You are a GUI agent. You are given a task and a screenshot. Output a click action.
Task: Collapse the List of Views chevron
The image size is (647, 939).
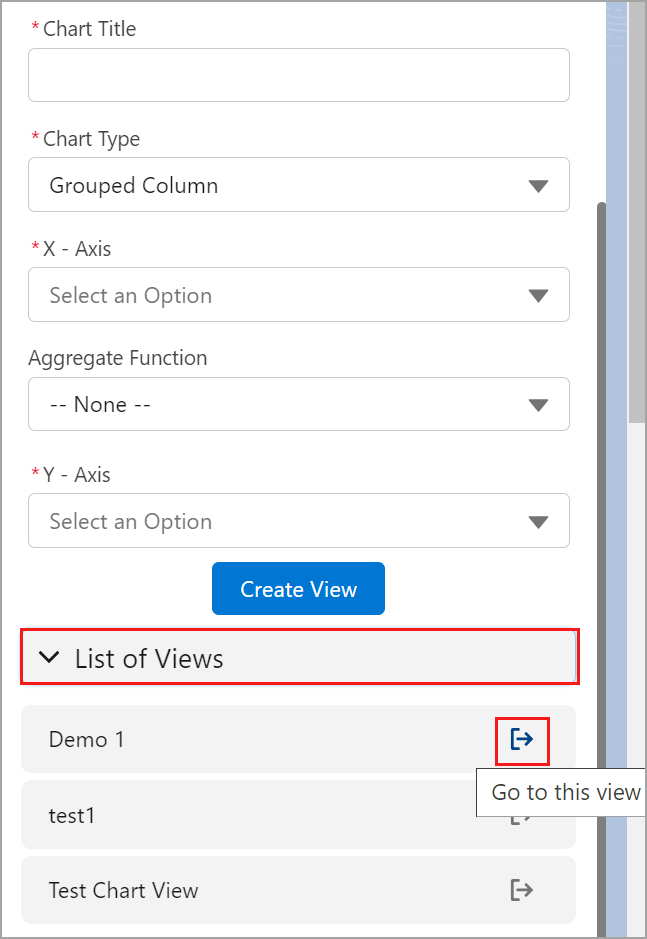click(x=48, y=658)
